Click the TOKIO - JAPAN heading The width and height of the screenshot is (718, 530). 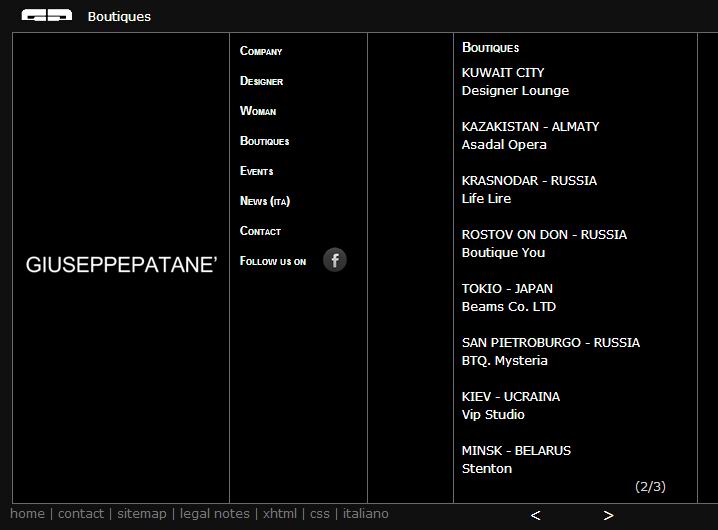tap(507, 289)
